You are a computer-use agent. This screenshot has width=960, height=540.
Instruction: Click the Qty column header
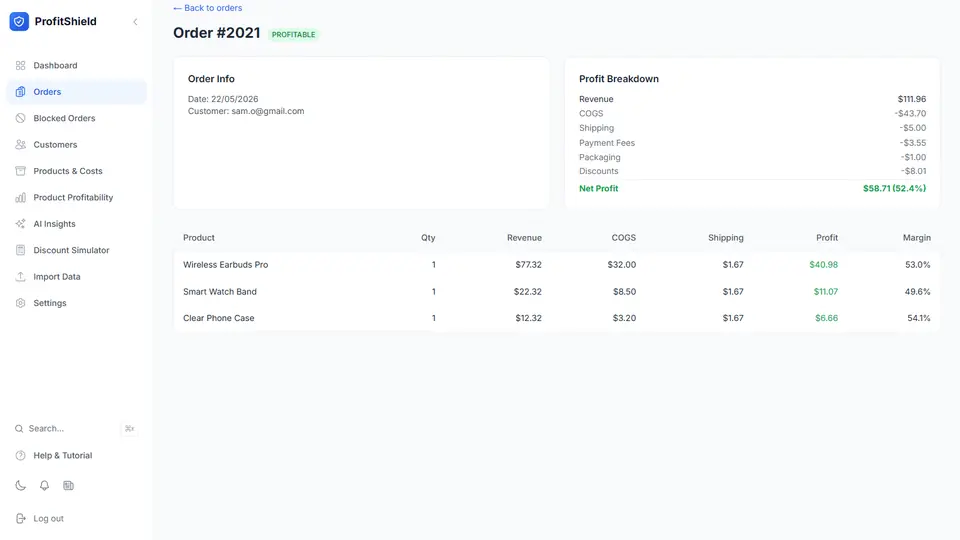(x=428, y=238)
